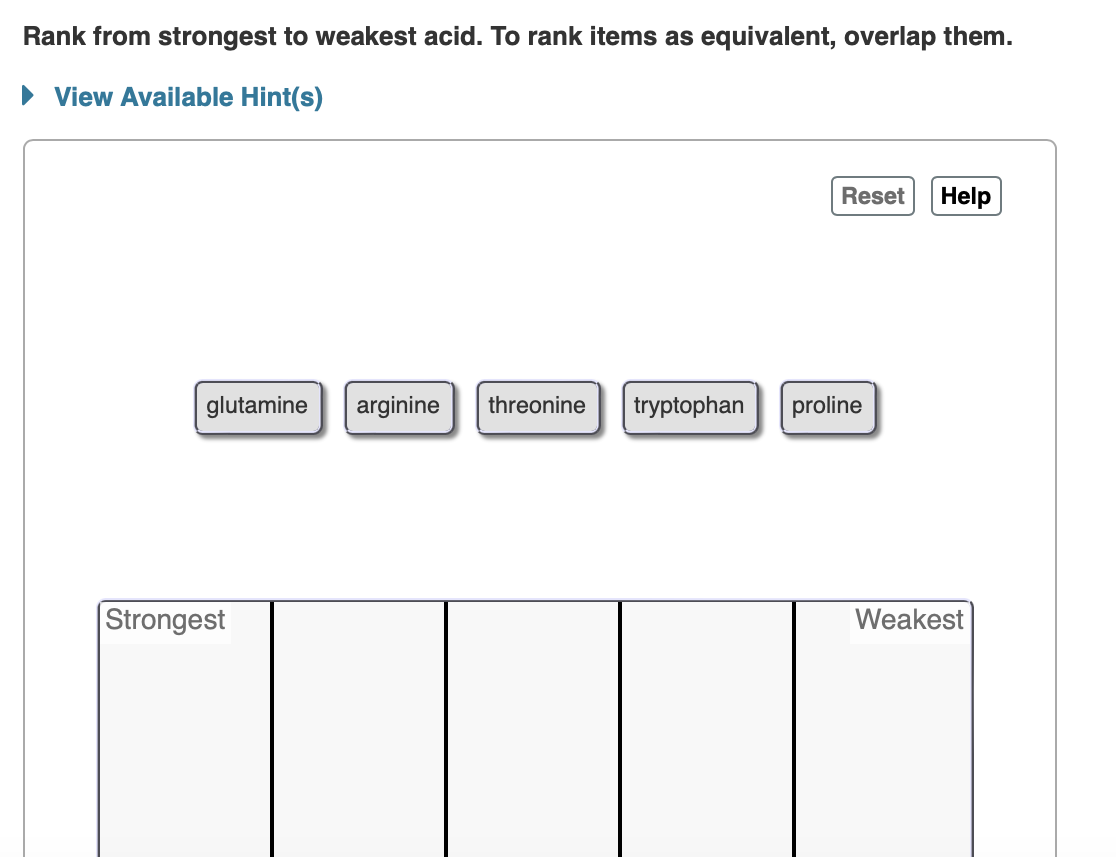Click the second ranking column
The width and height of the screenshot is (1116, 857).
[x=358, y=730]
